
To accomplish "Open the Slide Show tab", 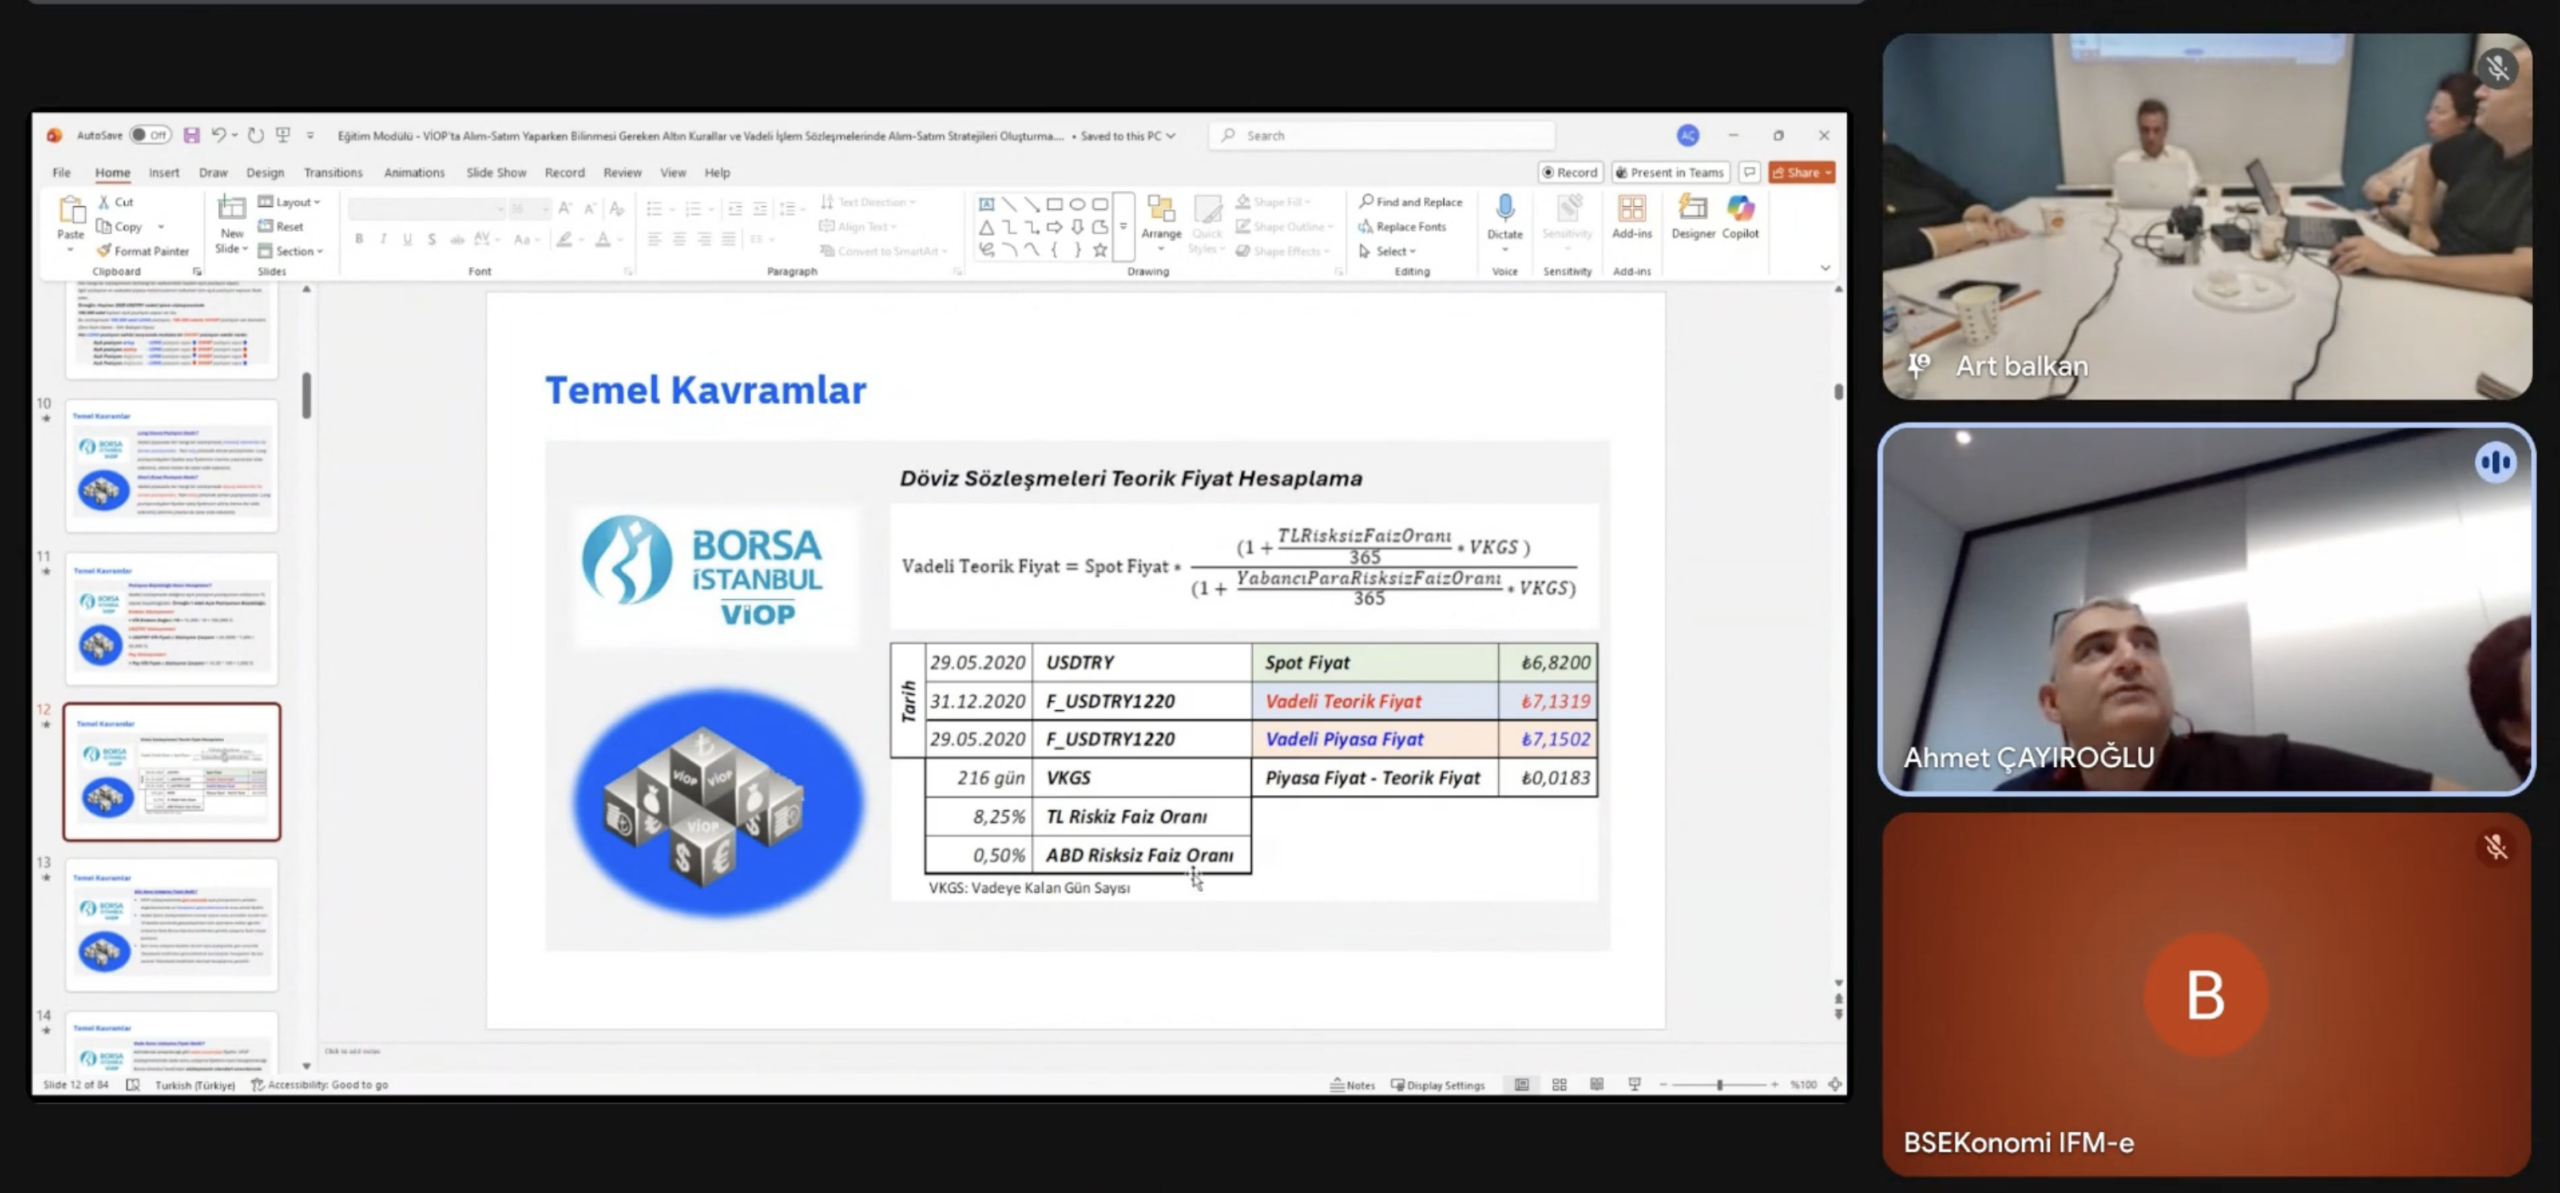I will [x=496, y=172].
